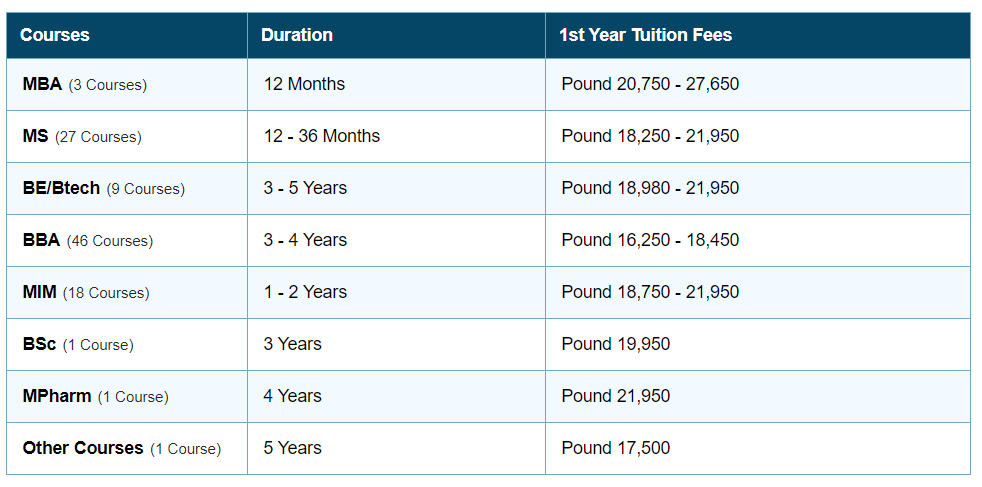The height and width of the screenshot is (487, 982).
Task: Click the 1st Year Tuition Fees header
Action: click(646, 35)
